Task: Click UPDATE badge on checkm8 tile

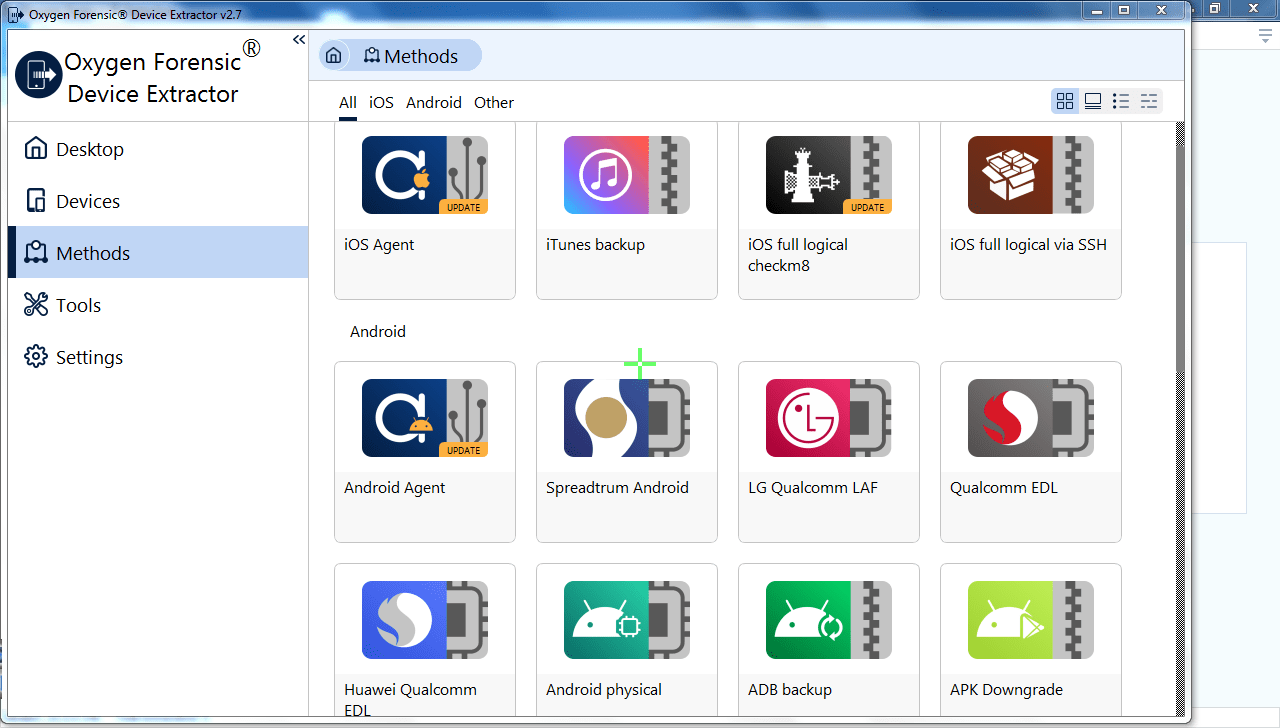Action: [x=867, y=207]
